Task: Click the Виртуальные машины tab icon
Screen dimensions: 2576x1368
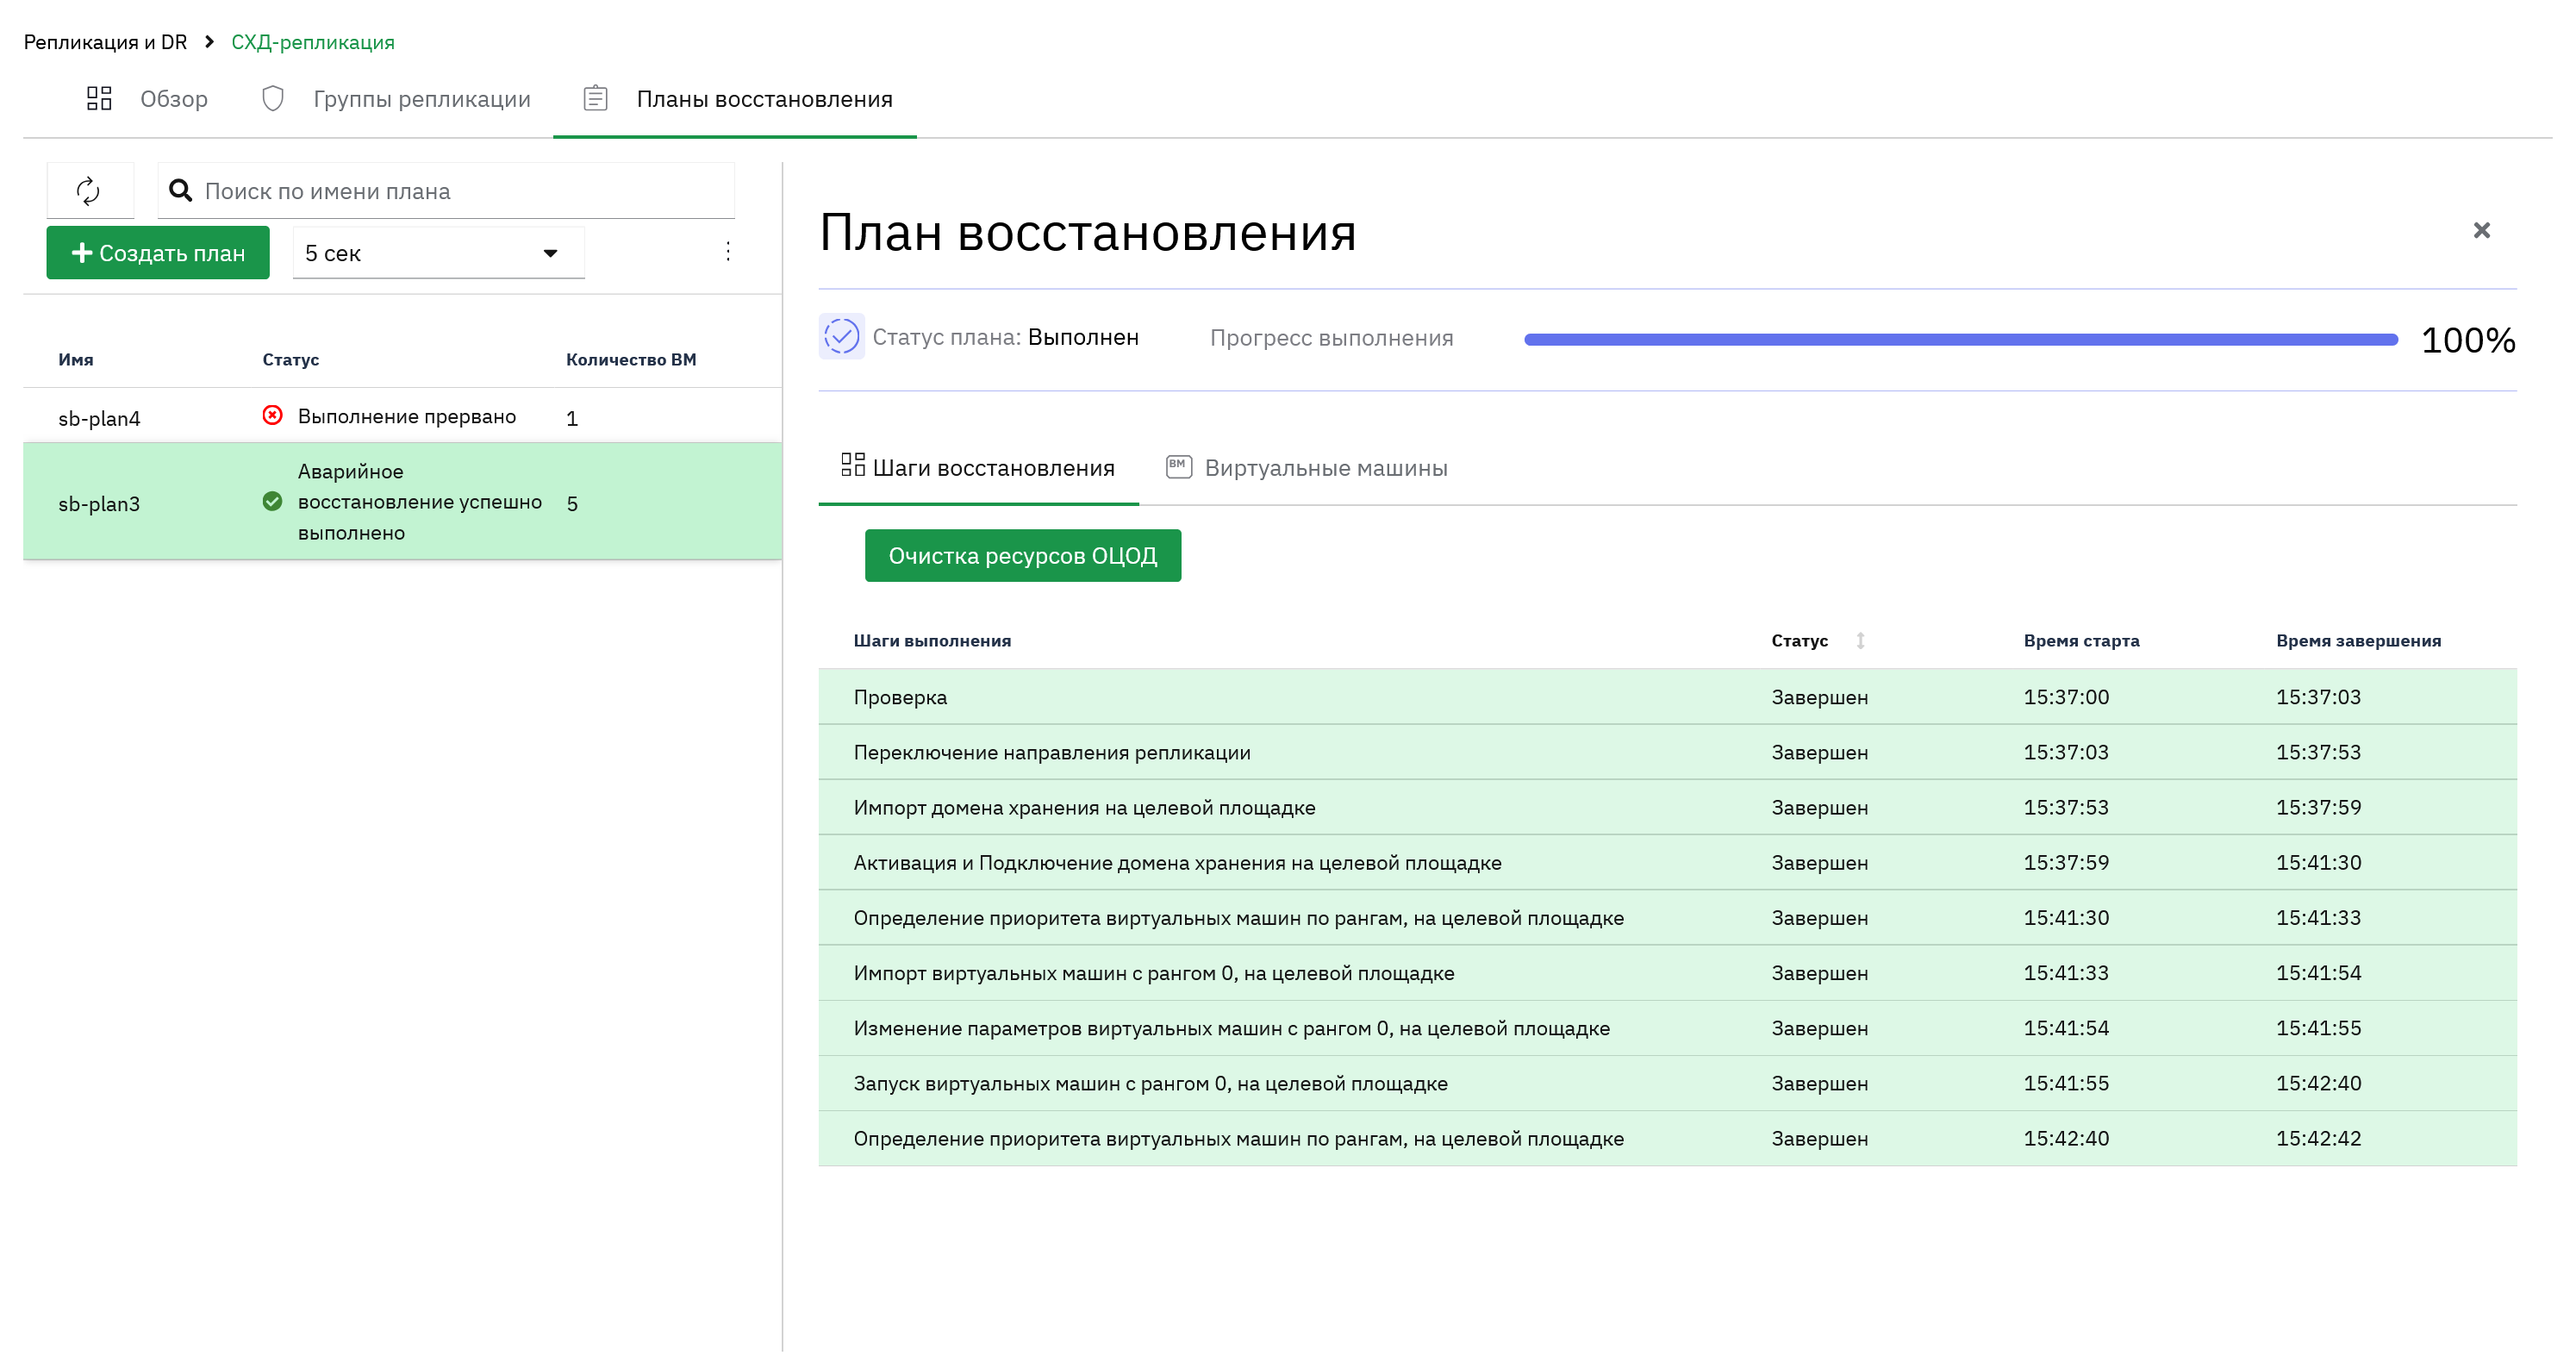Action: (x=1178, y=467)
